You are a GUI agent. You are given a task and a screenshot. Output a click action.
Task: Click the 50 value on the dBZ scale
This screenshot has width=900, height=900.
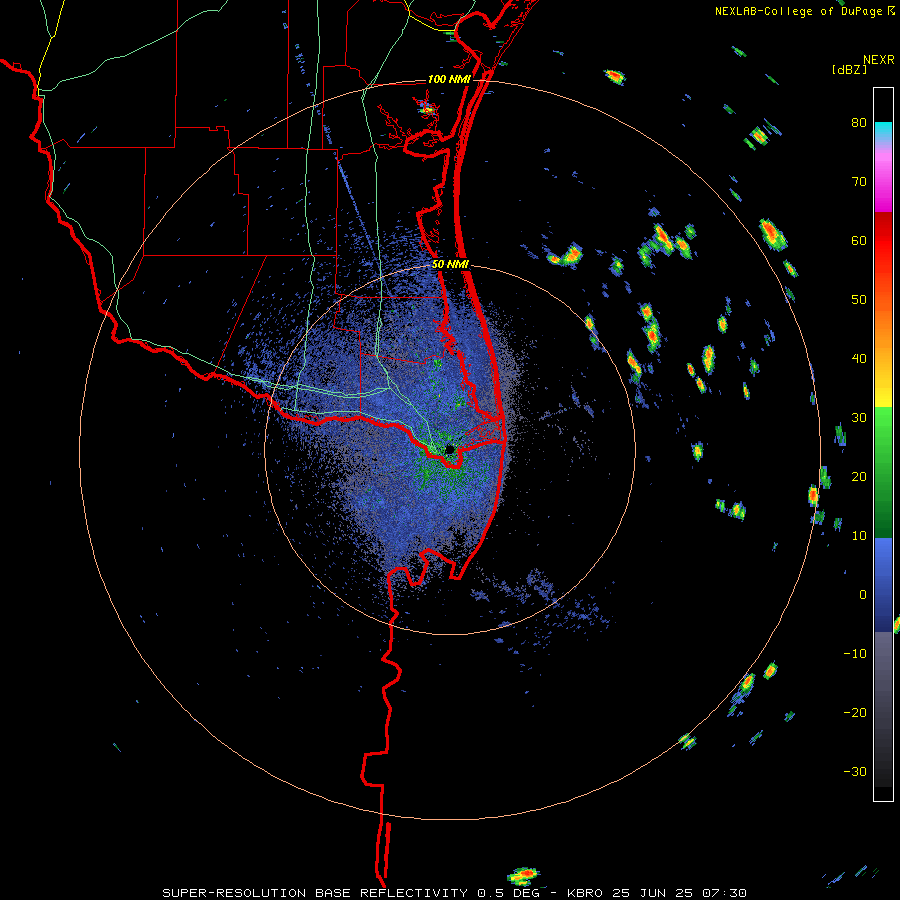coord(859,300)
